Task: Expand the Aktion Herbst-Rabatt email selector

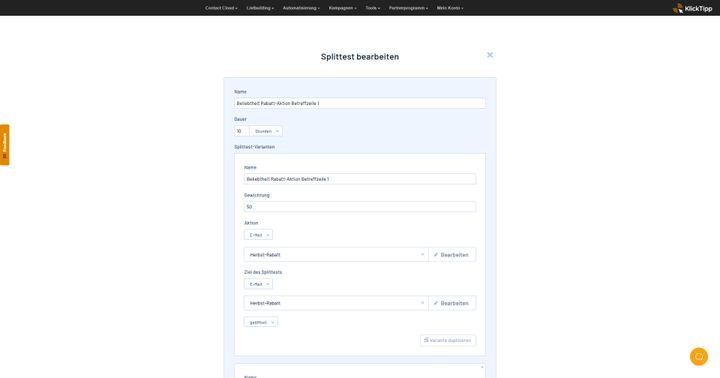Action: click(336, 254)
